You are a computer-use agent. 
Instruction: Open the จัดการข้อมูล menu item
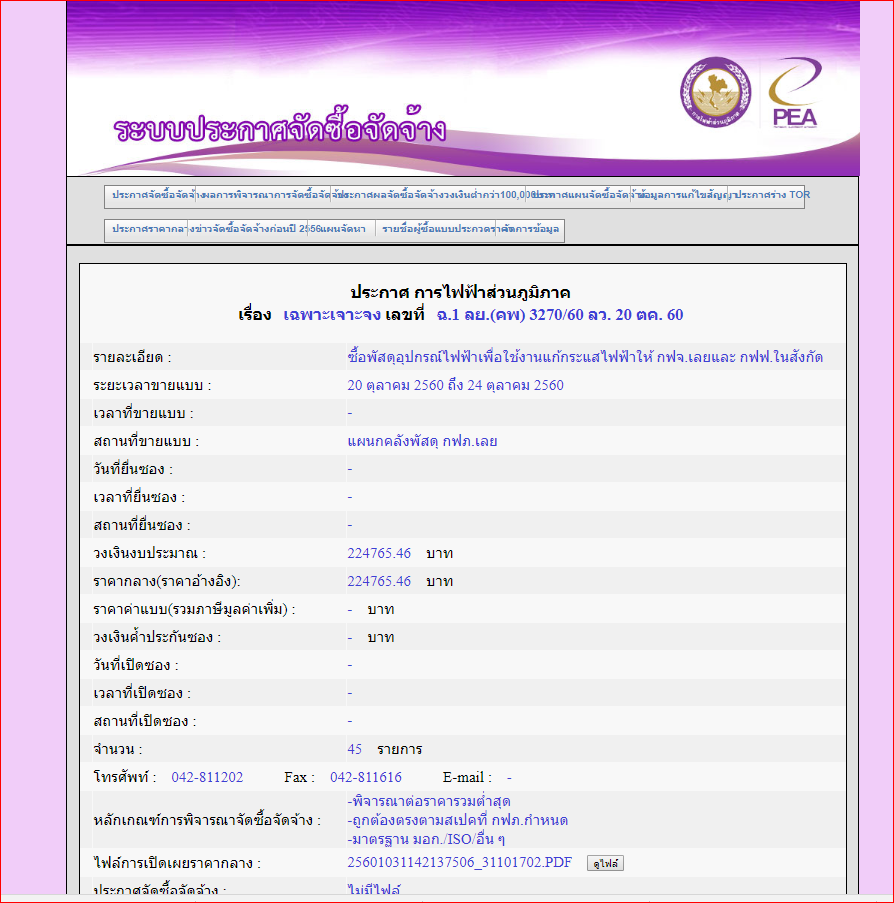coord(529,229)
